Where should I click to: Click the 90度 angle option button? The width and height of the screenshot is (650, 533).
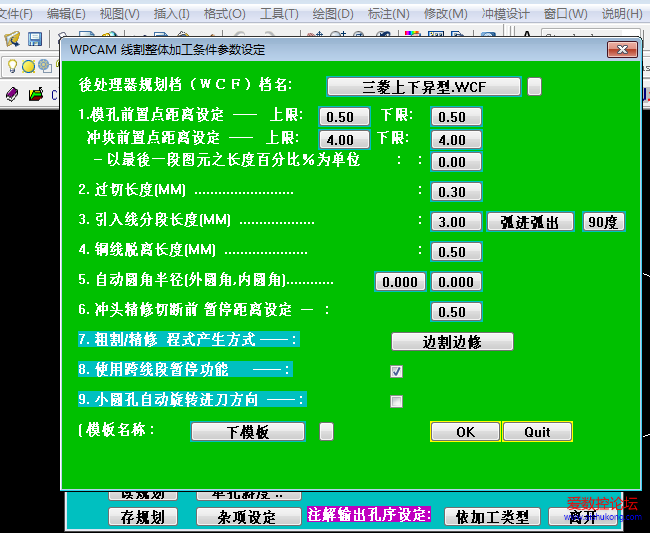(x=603, y=222)
